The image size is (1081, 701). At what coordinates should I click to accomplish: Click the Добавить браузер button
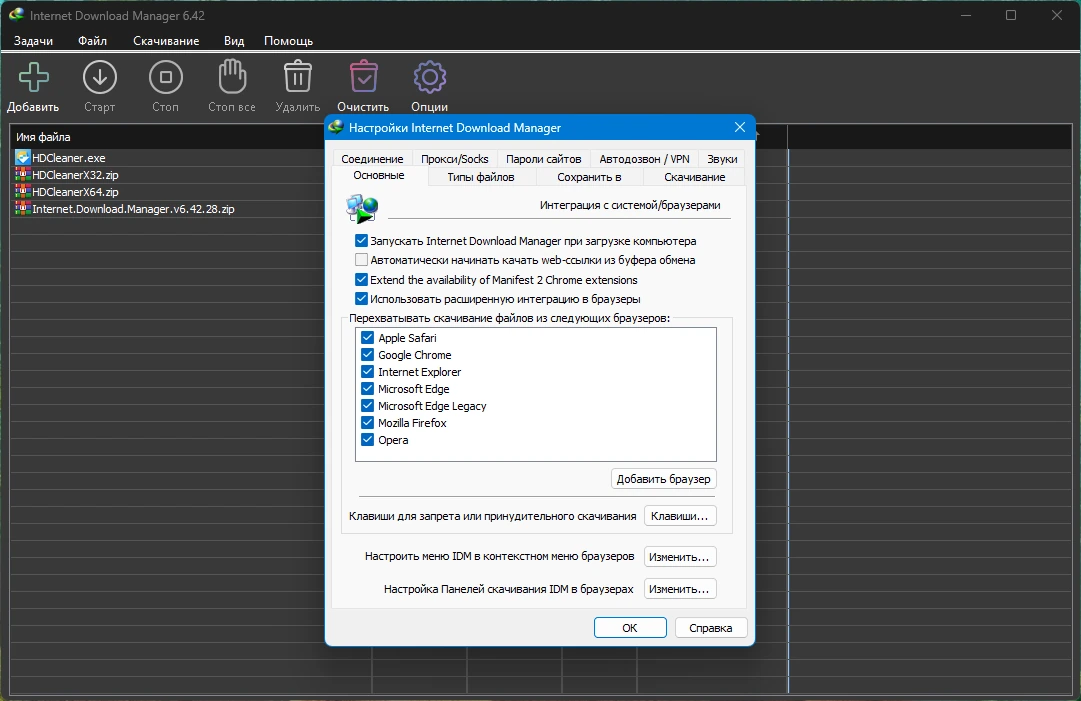point(663,478)
